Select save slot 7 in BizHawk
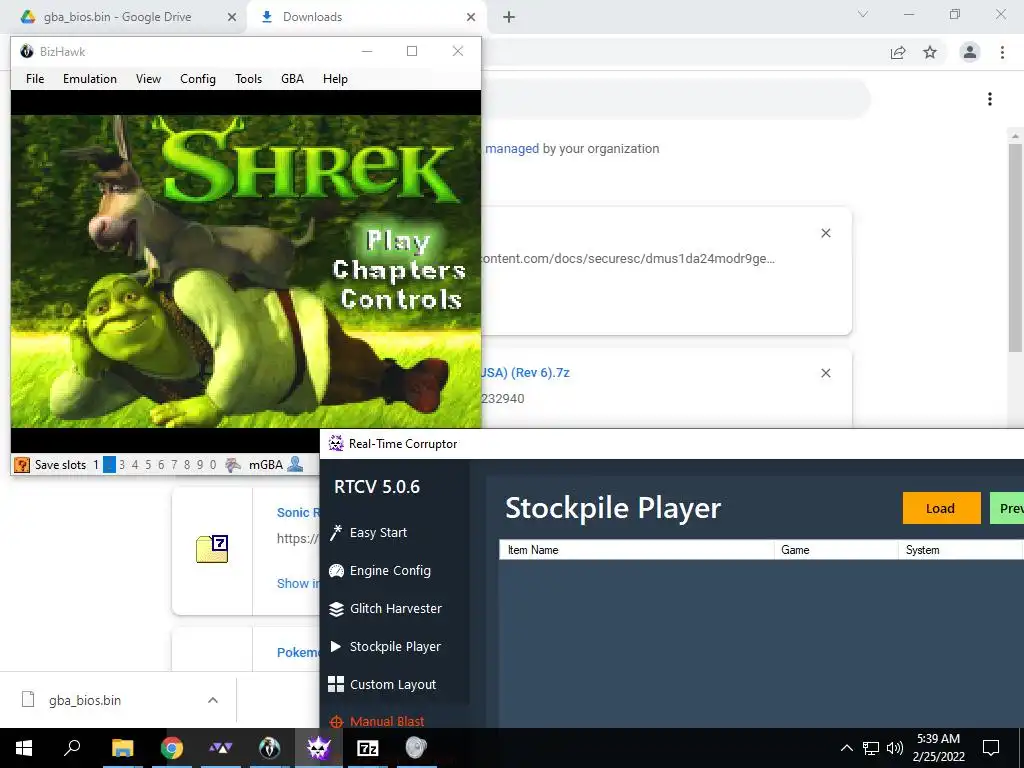 (x=174, y=465)
